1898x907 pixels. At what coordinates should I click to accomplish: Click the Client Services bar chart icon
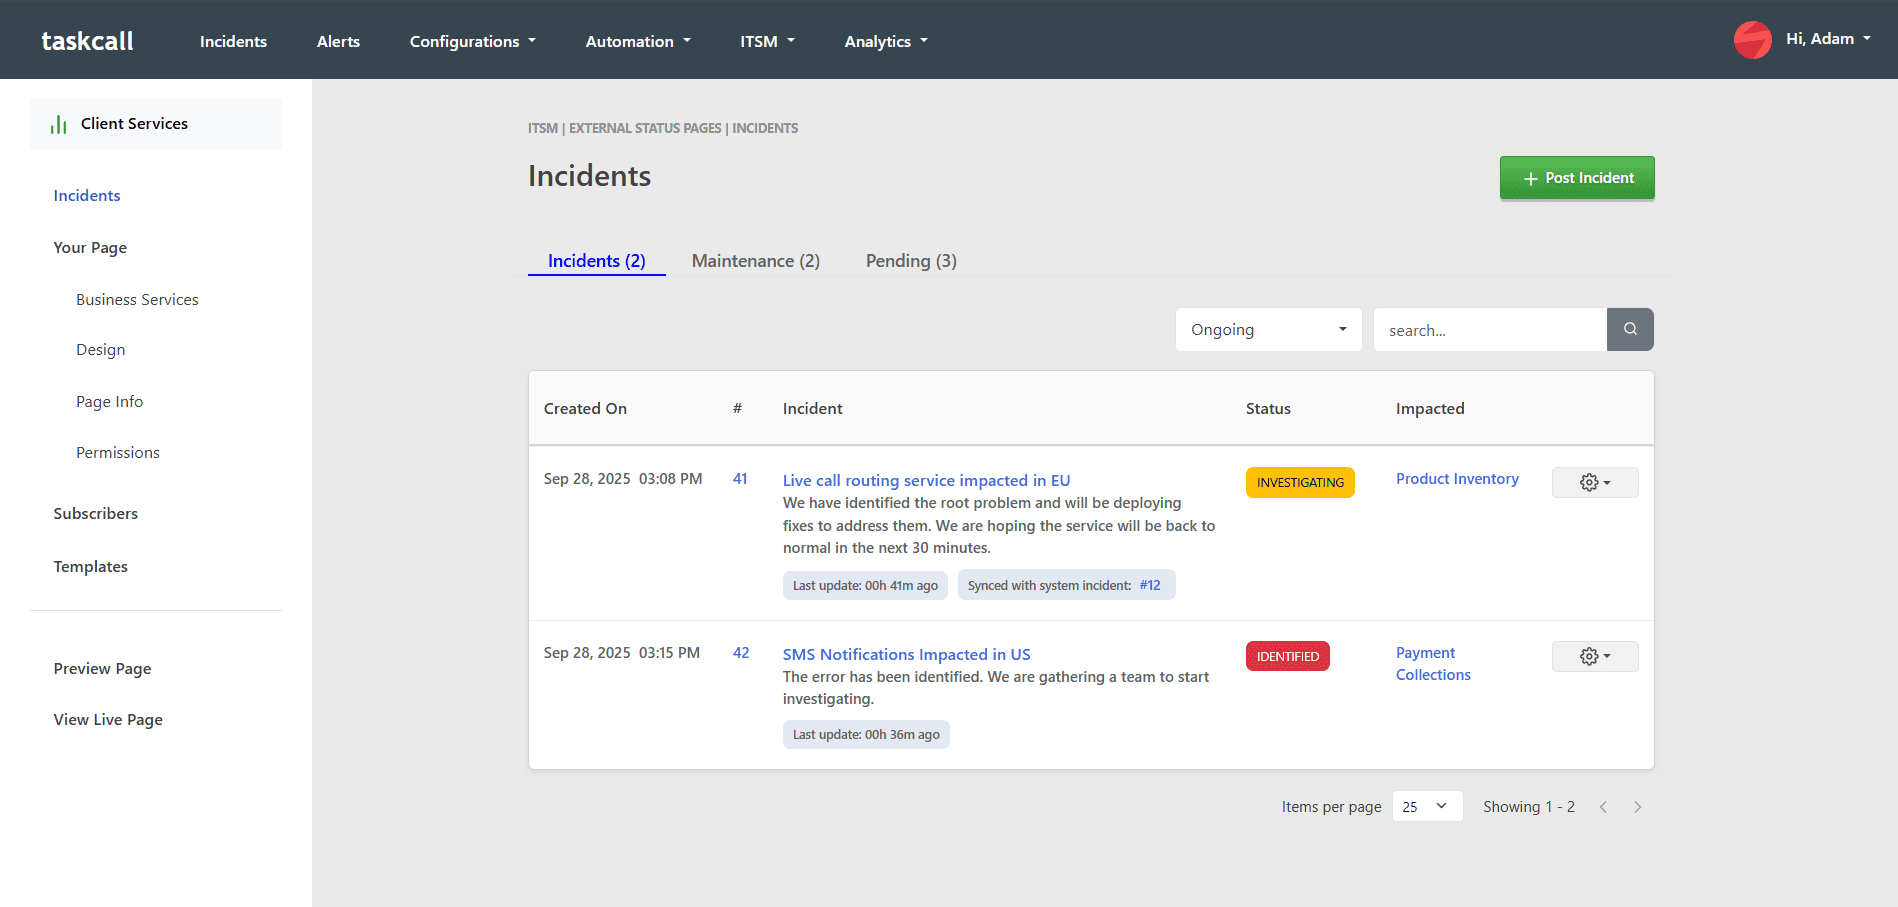(x=59, y=124)
